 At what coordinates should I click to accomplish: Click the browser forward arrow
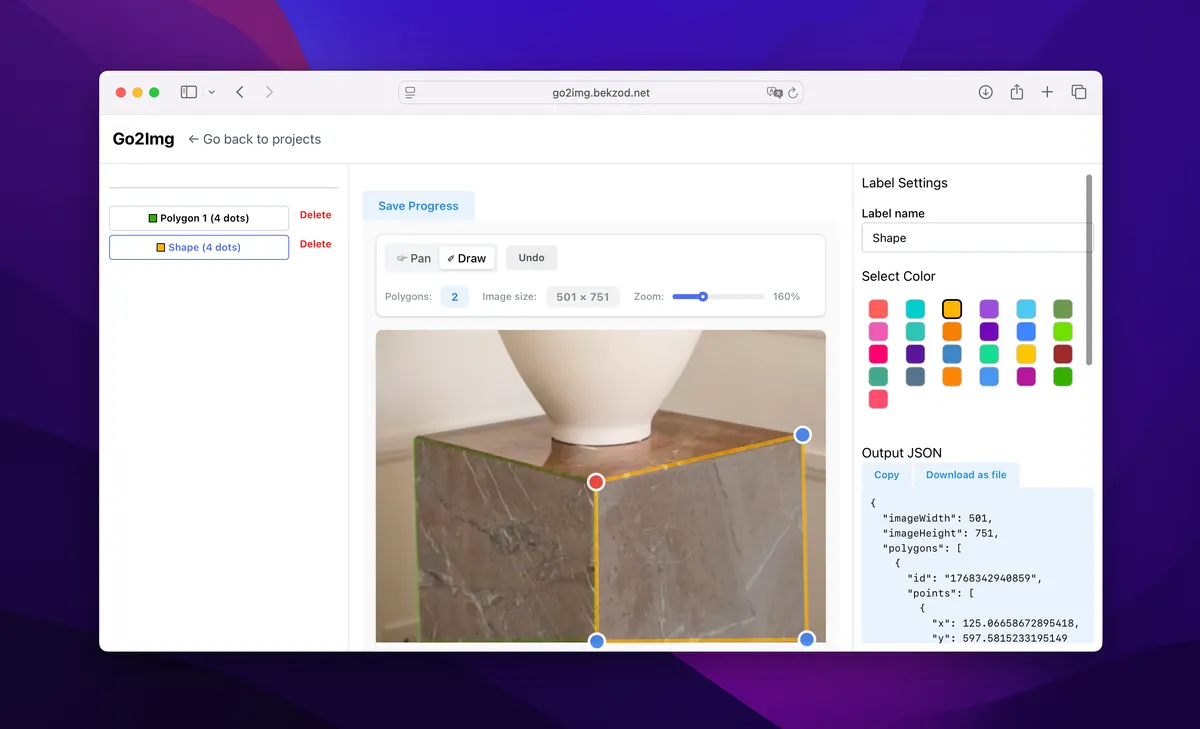(269, 92)
